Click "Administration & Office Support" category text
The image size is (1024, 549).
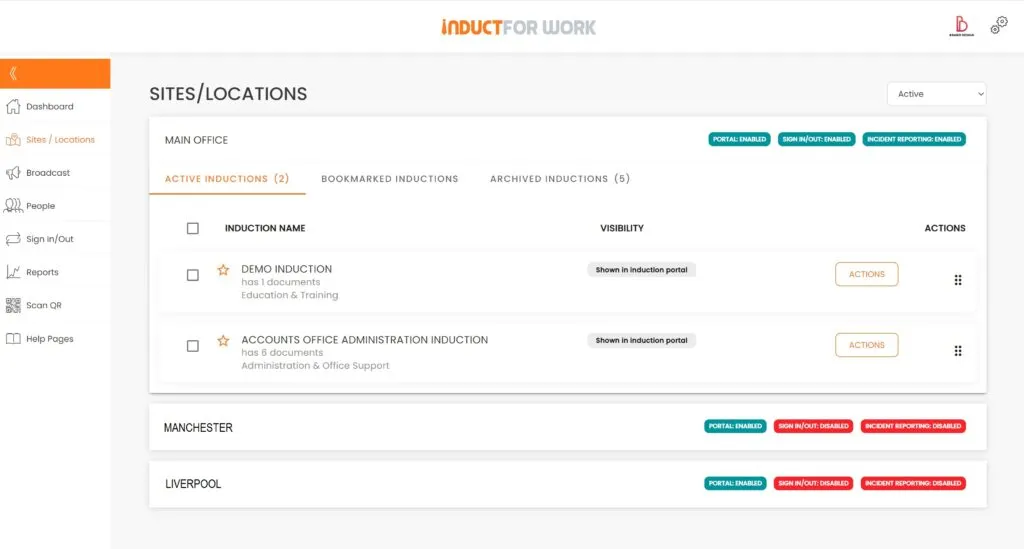315,366
